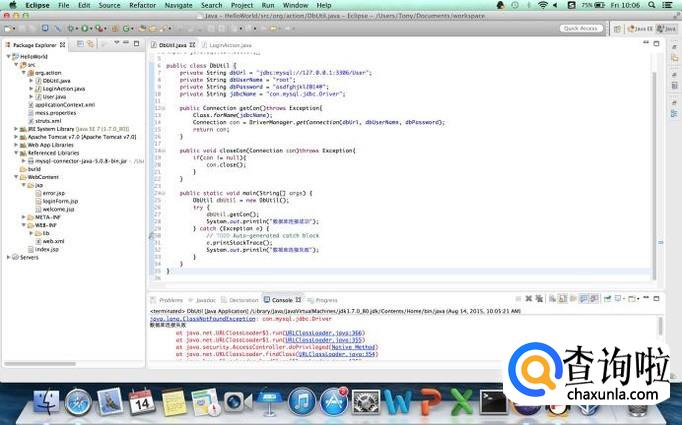The width and height of the screenshot is (682, 425).
Task: Open the Finder icon in the Dock
Action: (x=45, y=403)
